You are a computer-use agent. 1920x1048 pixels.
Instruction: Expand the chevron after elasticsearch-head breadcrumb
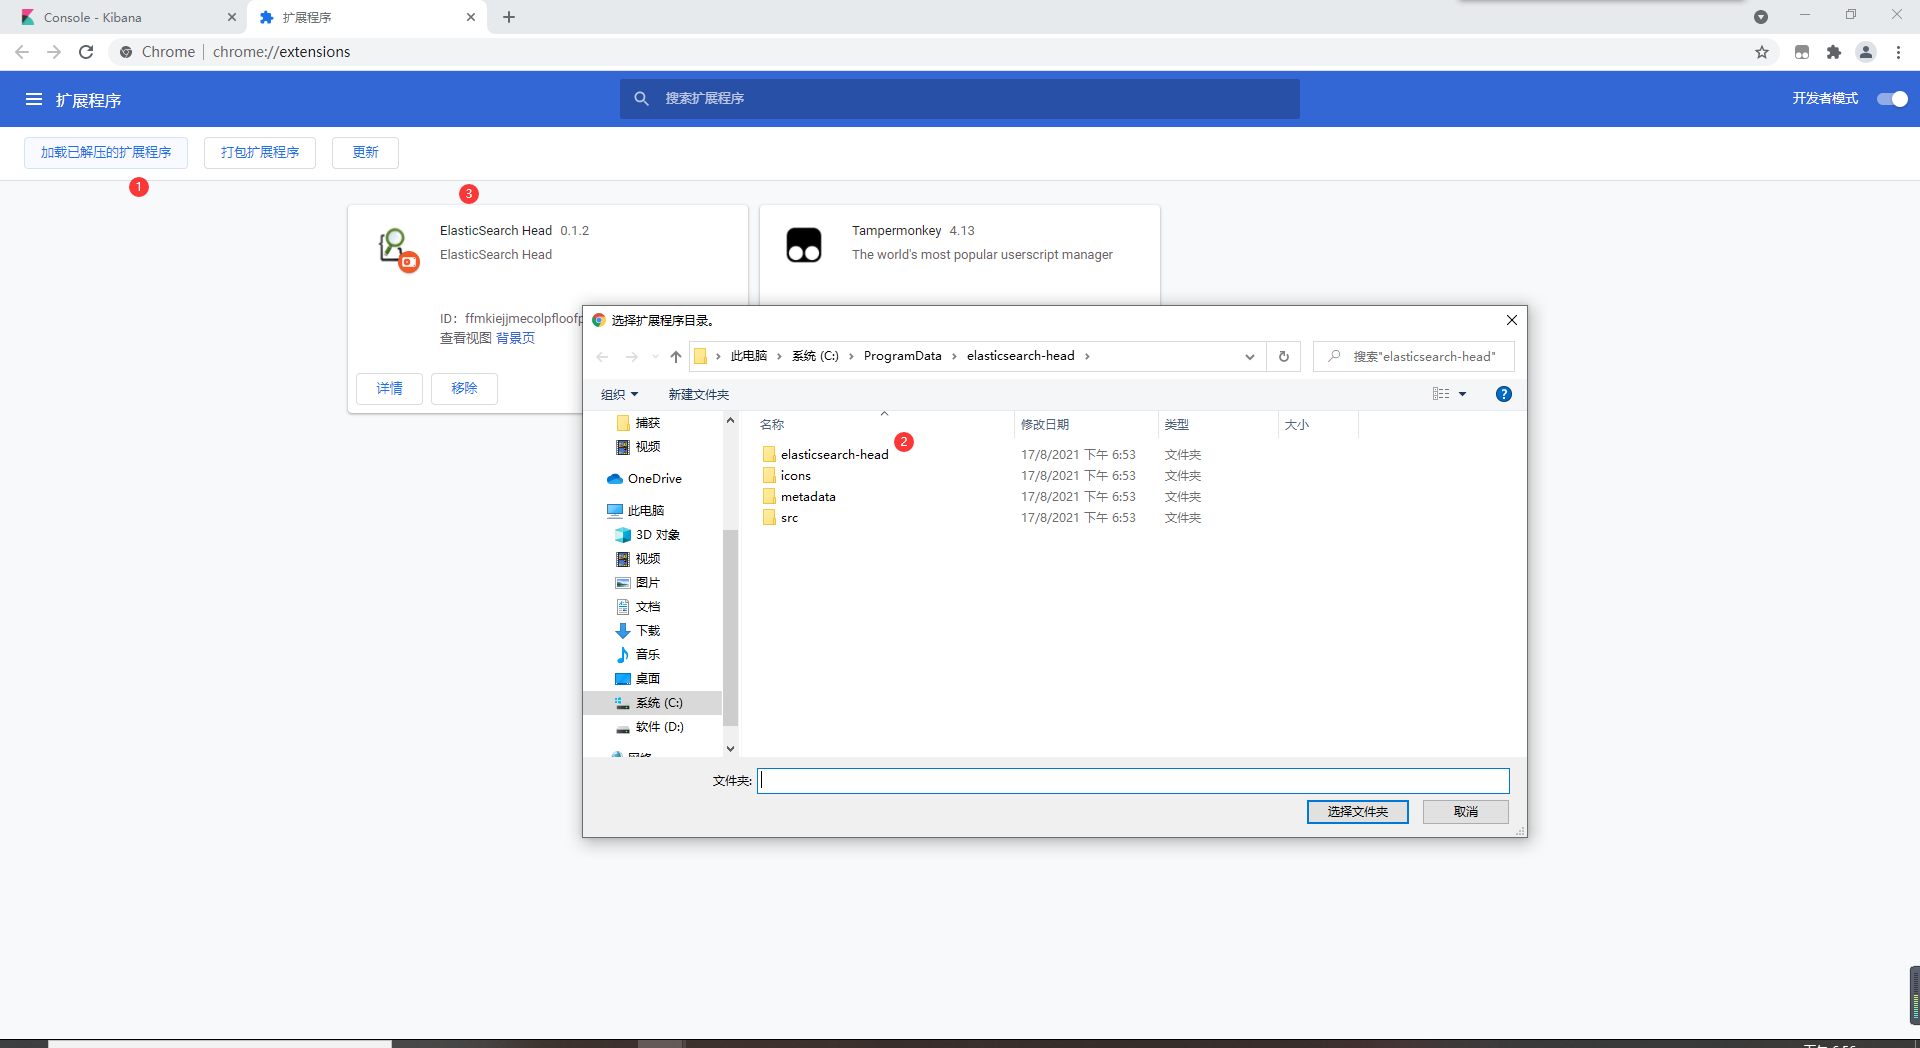1088,356
